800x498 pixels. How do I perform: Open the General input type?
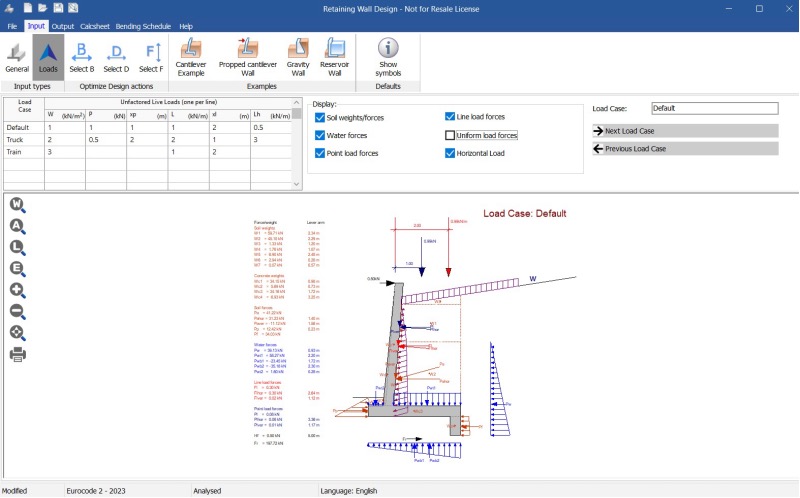[x=17, y=57]
